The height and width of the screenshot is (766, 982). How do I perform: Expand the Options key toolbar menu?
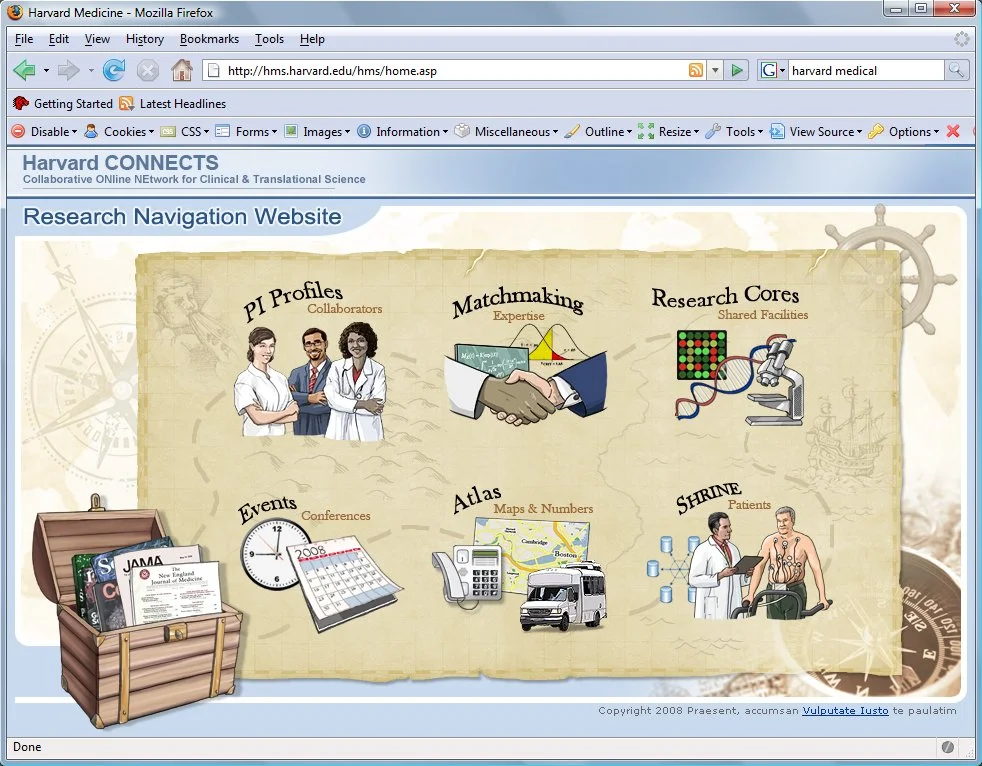904,132
